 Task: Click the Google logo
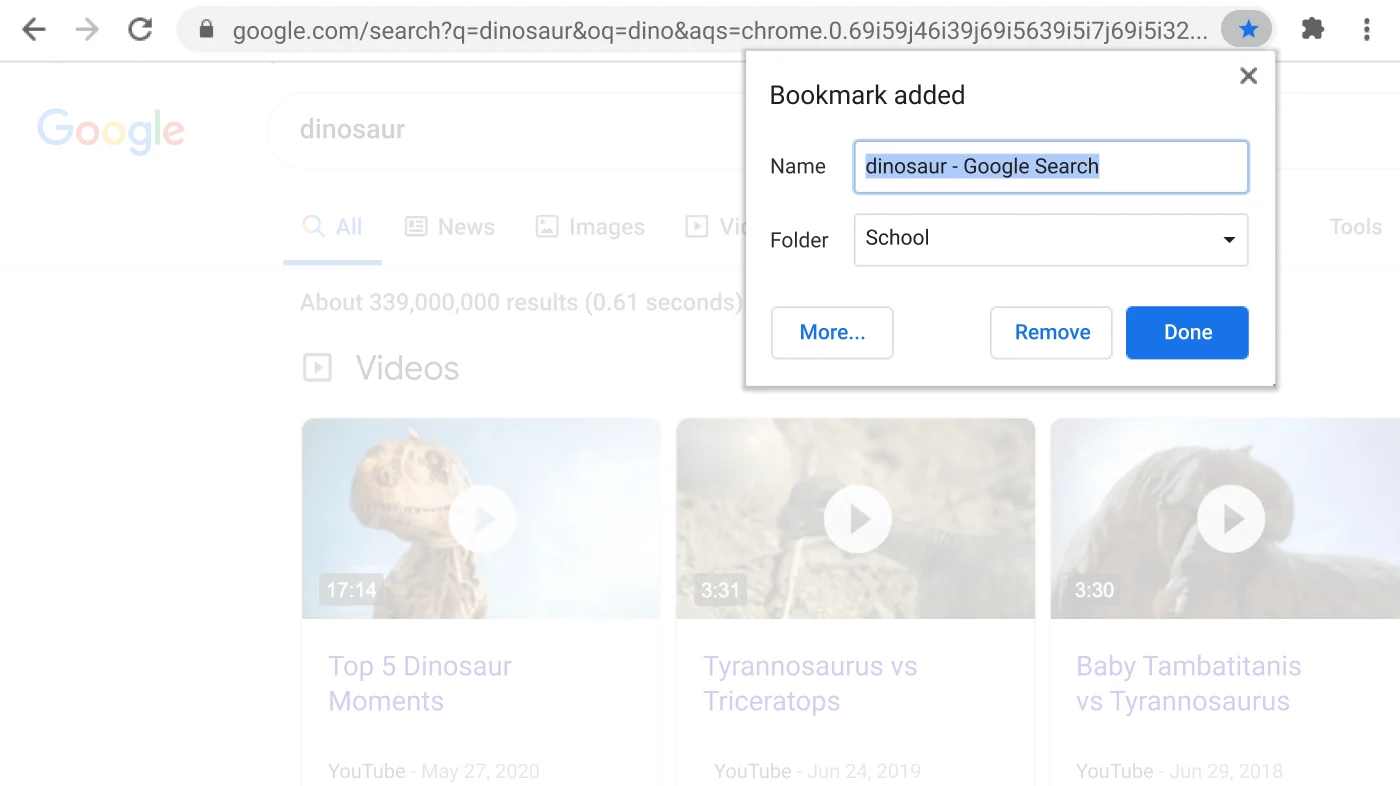[110, 131]
